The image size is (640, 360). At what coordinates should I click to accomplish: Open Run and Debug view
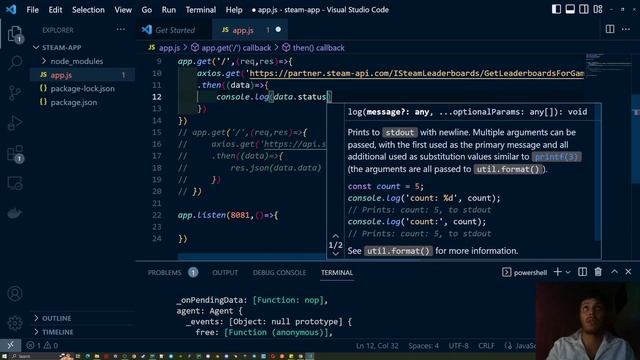click(x=15, y=123)
